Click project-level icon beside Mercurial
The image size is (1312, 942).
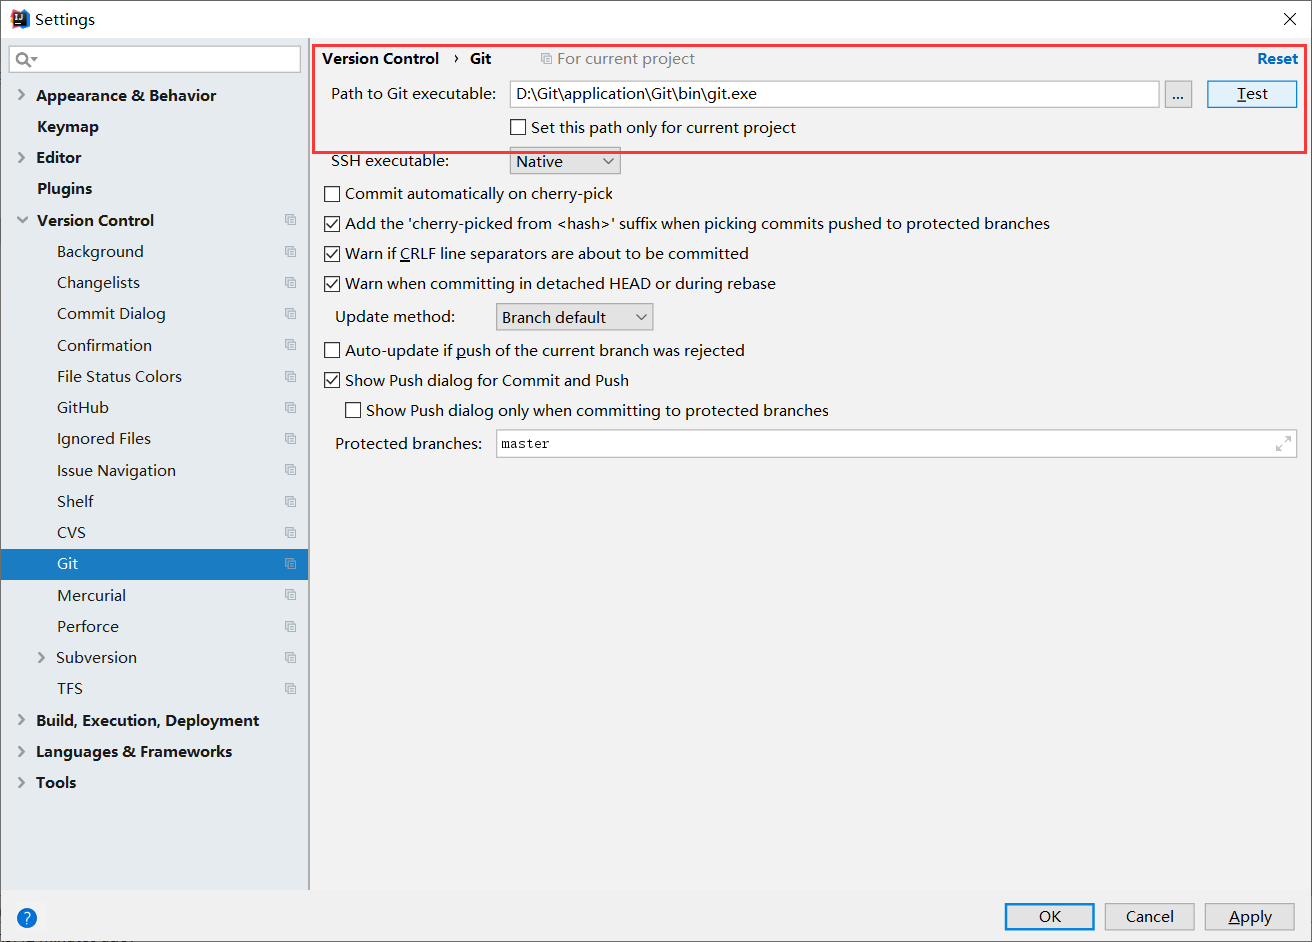pos(290,595)
